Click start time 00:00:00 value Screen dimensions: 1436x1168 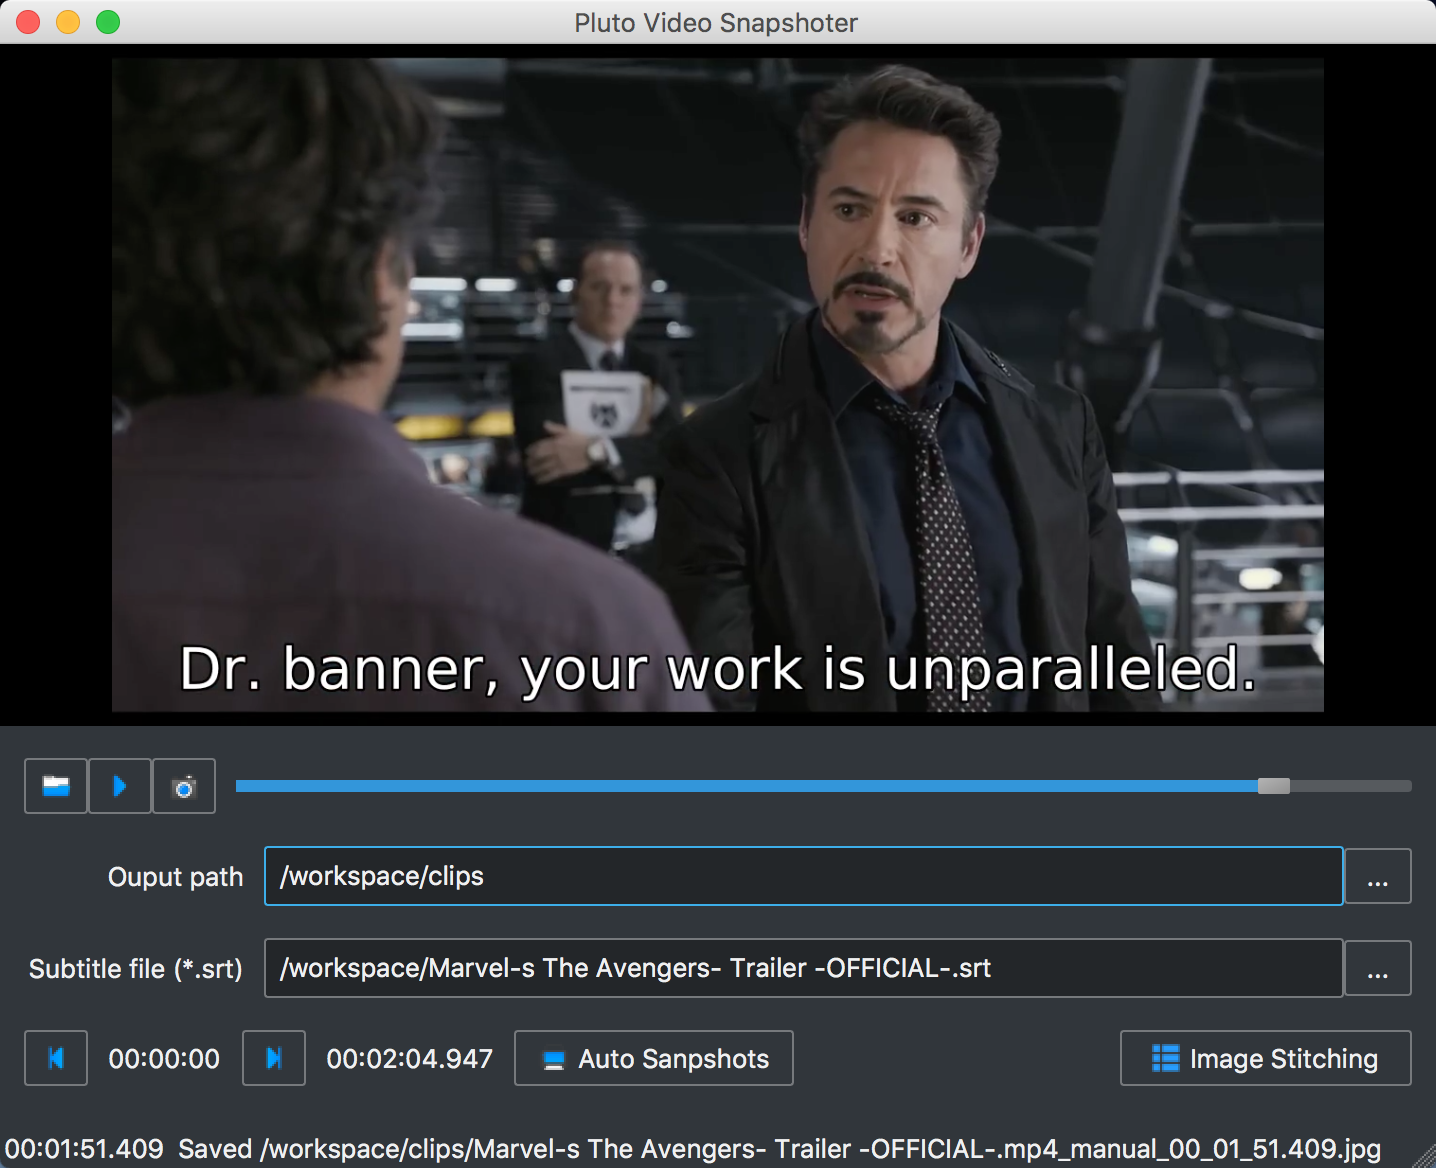164,1059
